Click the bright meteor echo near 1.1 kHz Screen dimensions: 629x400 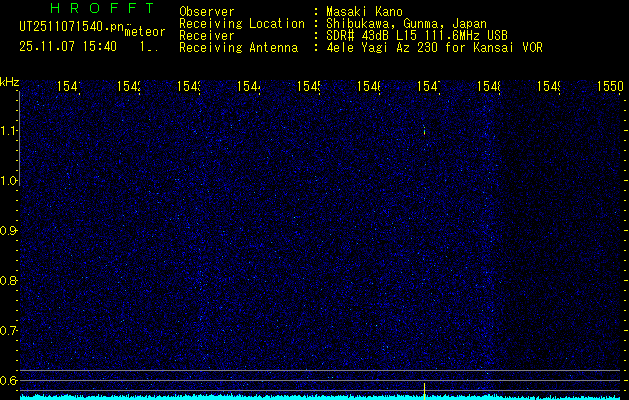424,131
